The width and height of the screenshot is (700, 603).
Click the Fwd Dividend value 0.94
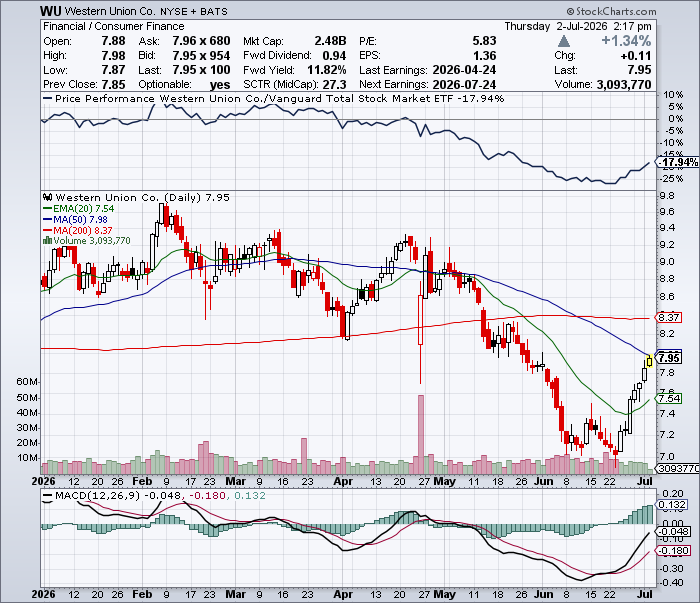click(x=334, y=56)
